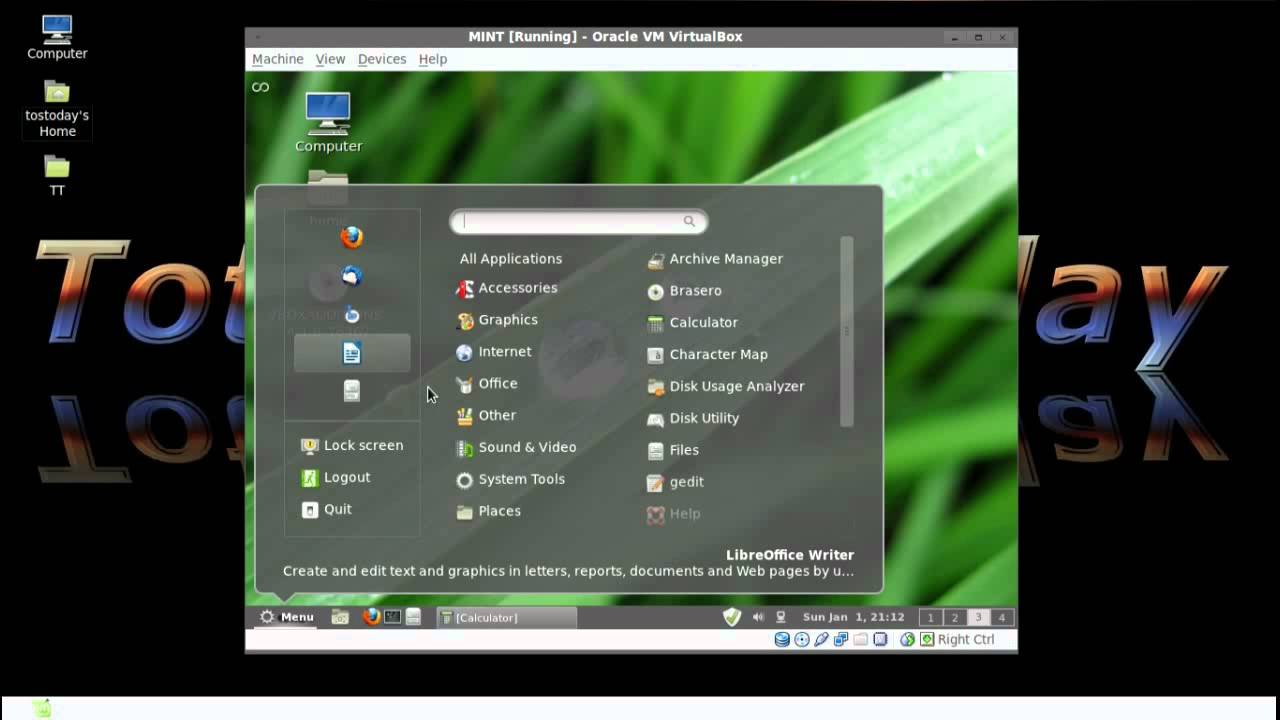Open terminal launcher in the panel
Screen dimensions: 1280x720
393,617
